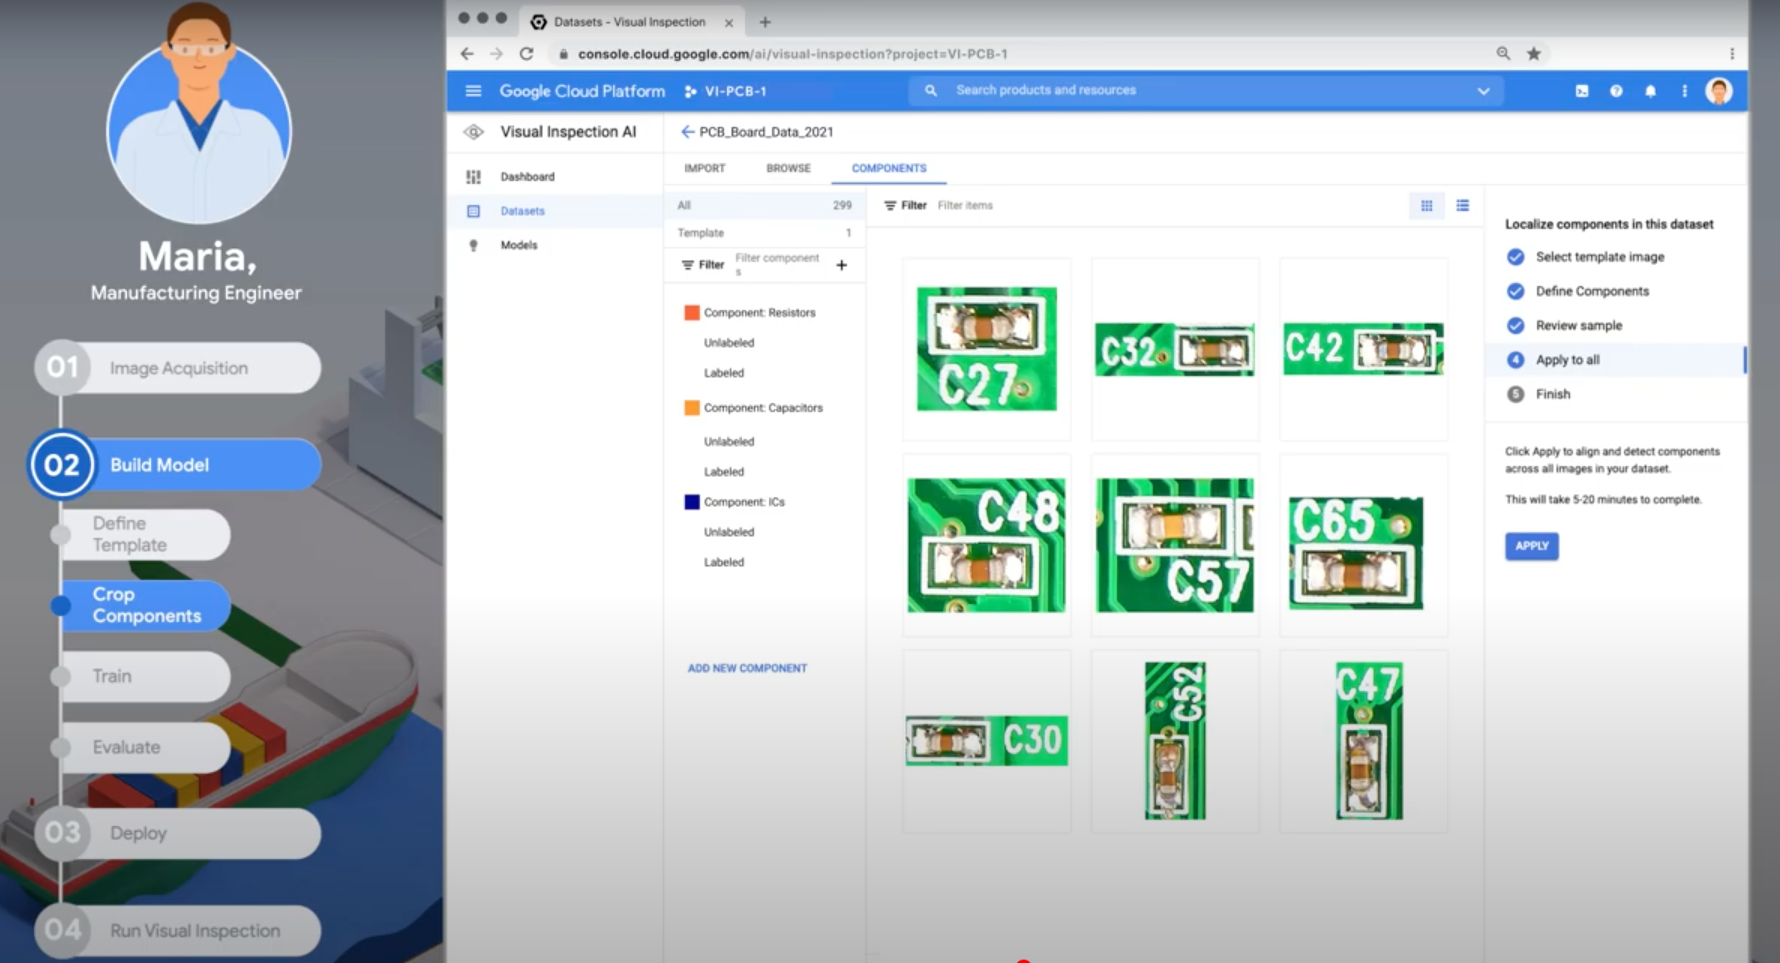This screenshot has width=1780, height=963.
Task: Click the zoom magnifier in address bar
Action: (1503, 54)
